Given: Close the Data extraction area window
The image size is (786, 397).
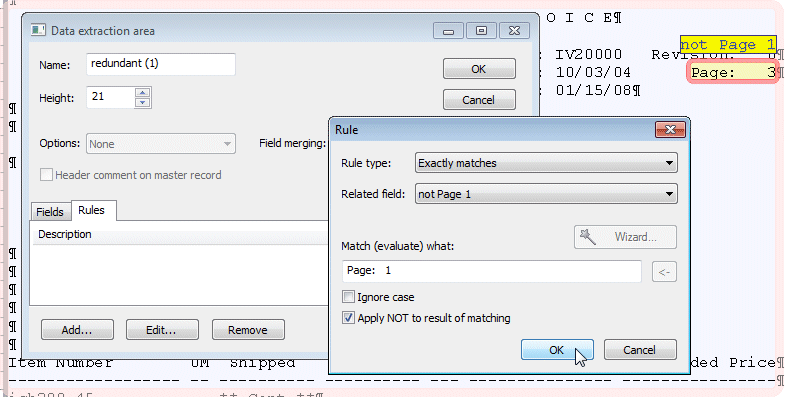Looking at the screenshot, I should 514,31.
